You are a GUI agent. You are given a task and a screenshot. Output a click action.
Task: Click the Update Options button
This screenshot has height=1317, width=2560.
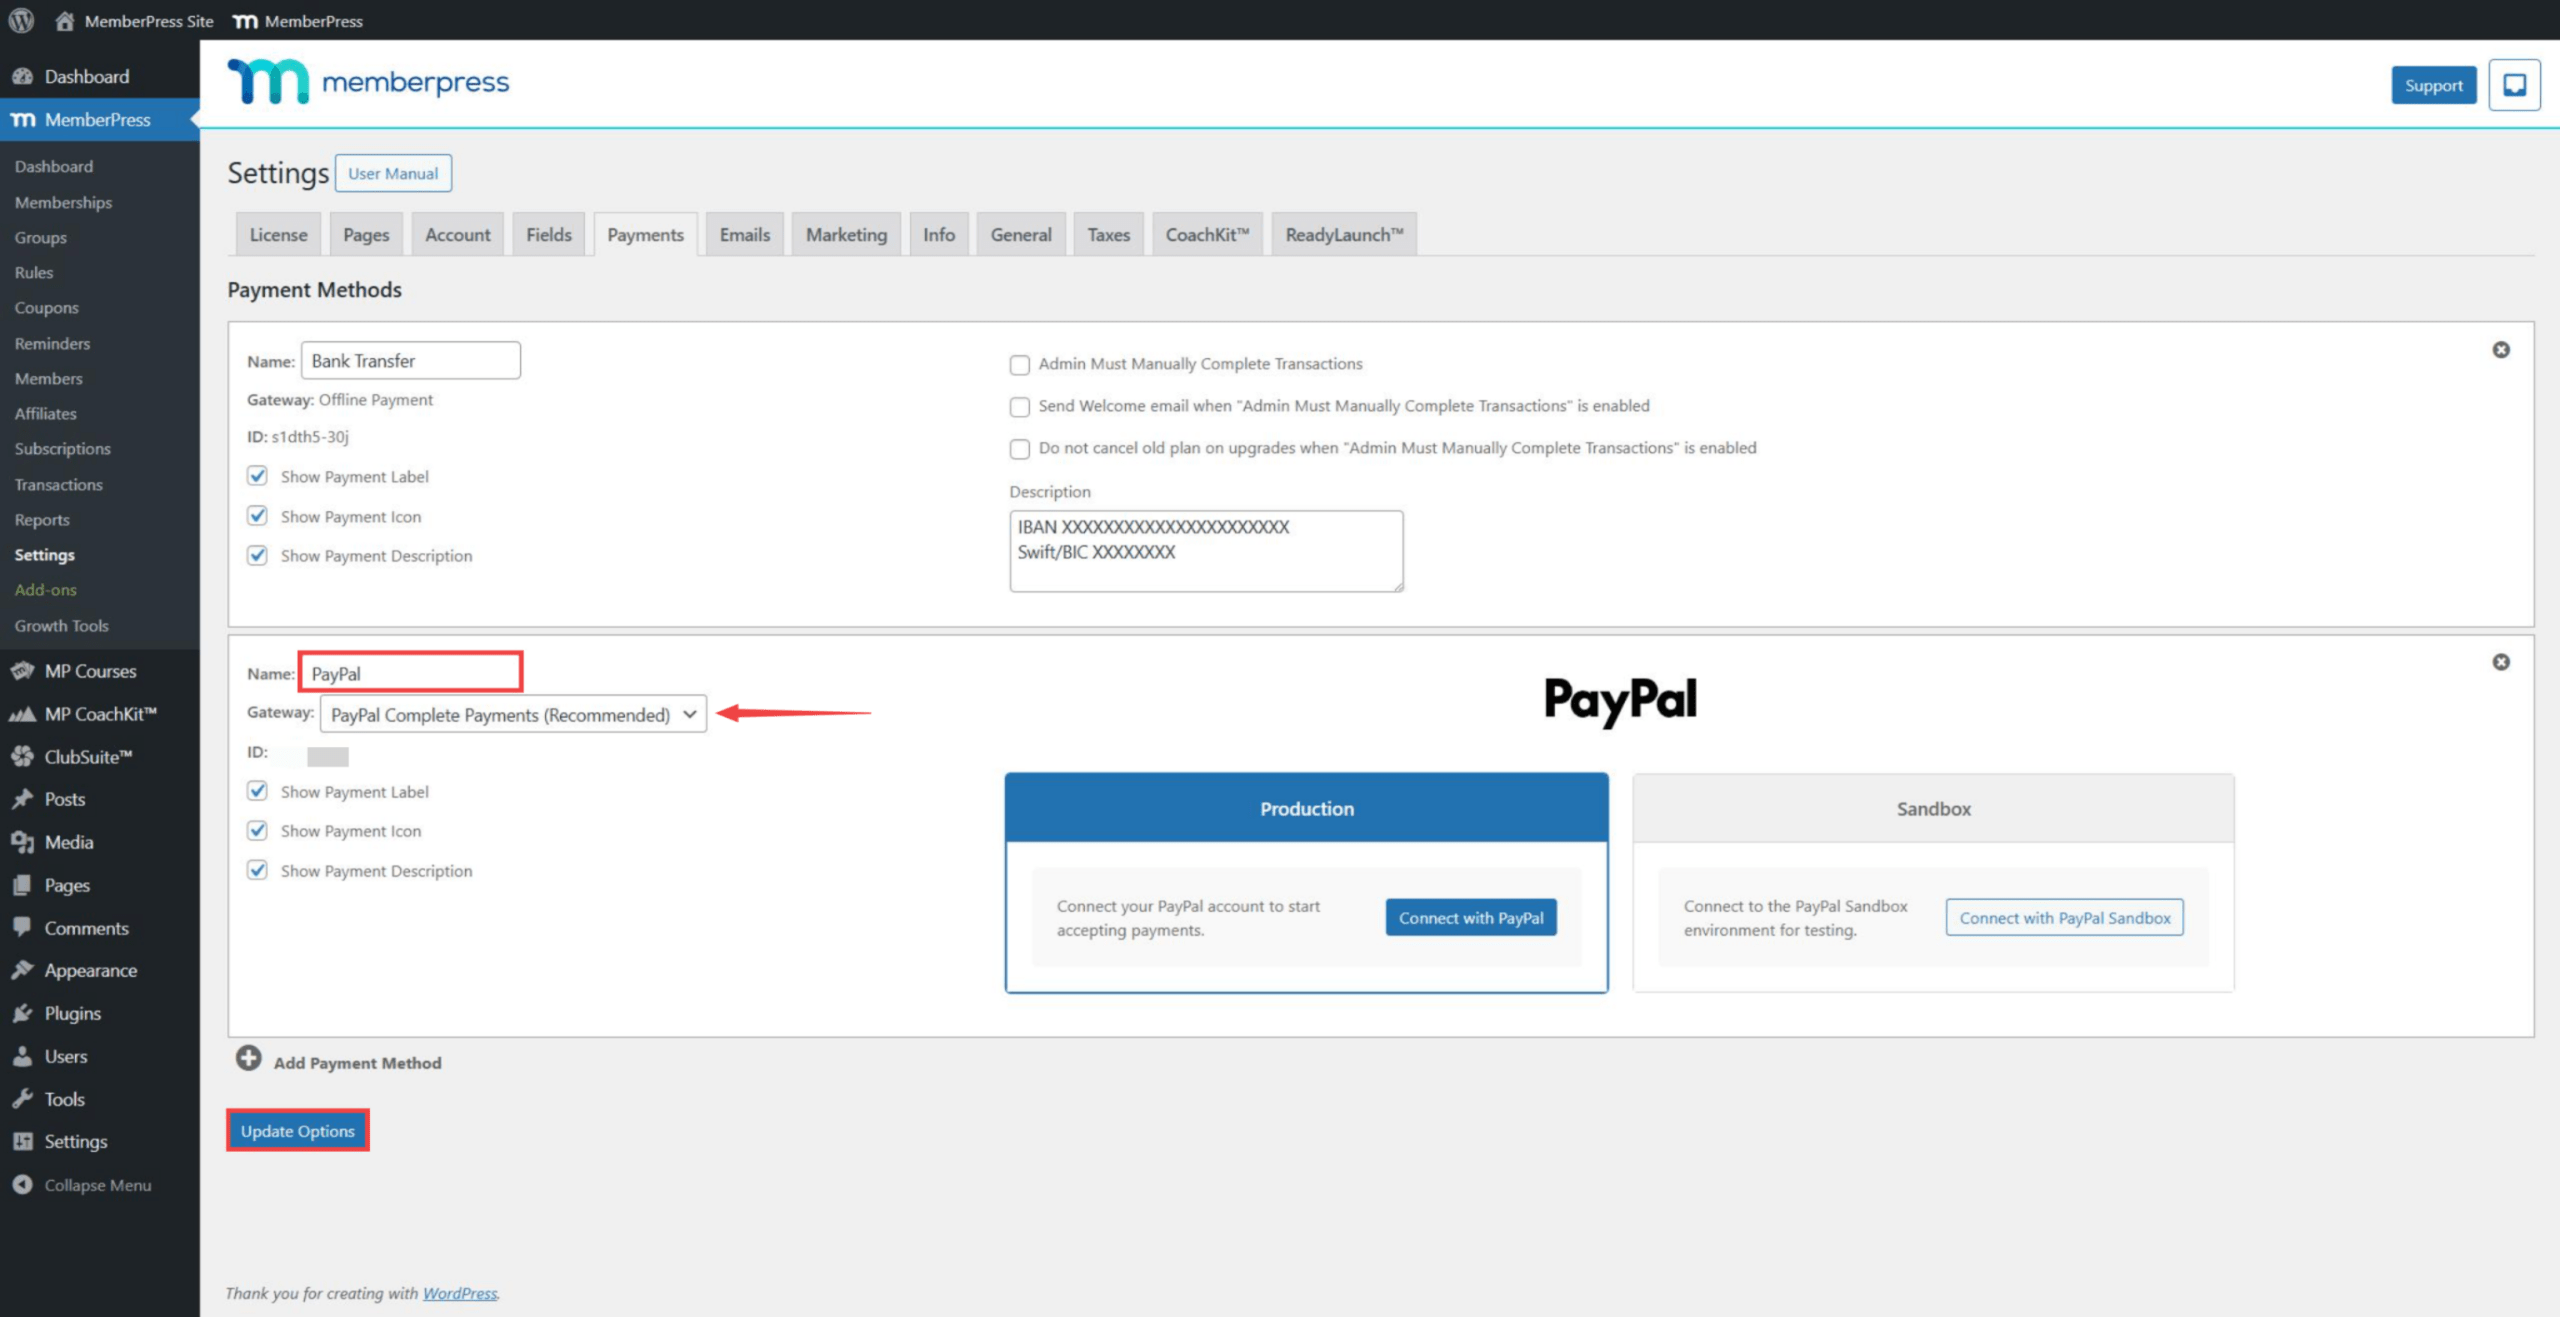(297, 1130)
